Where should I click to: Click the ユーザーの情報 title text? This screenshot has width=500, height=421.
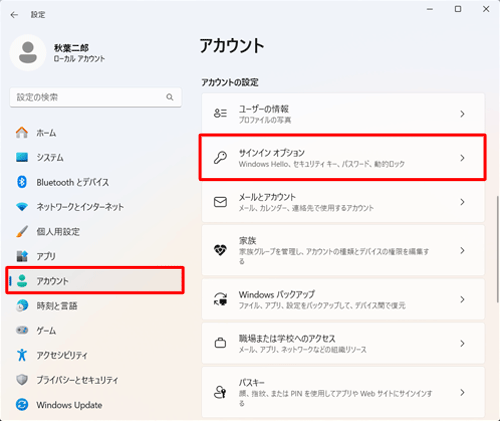coord(264,109)
